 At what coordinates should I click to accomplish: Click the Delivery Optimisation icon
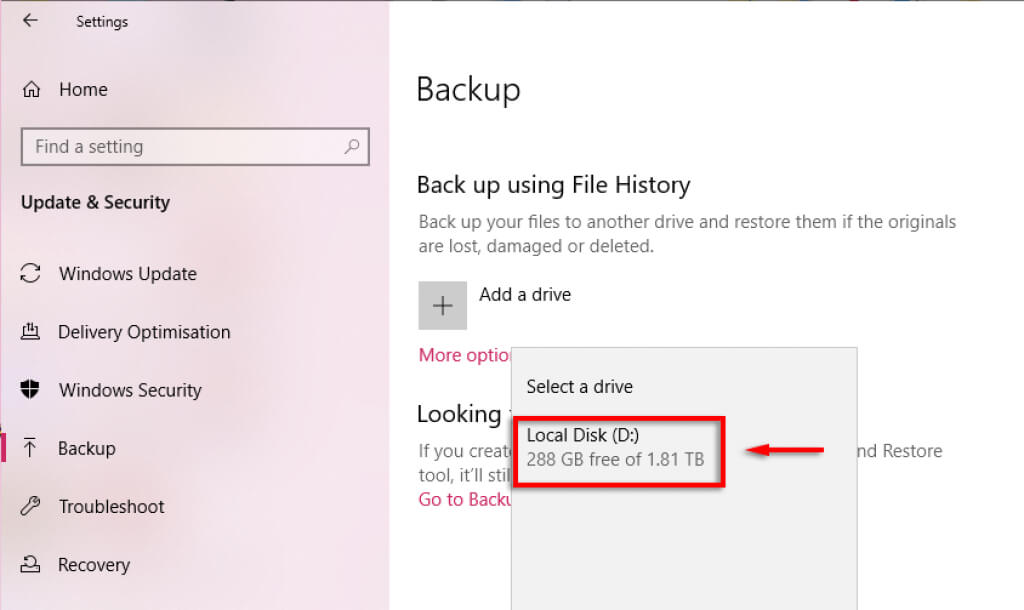coord(31,331)
